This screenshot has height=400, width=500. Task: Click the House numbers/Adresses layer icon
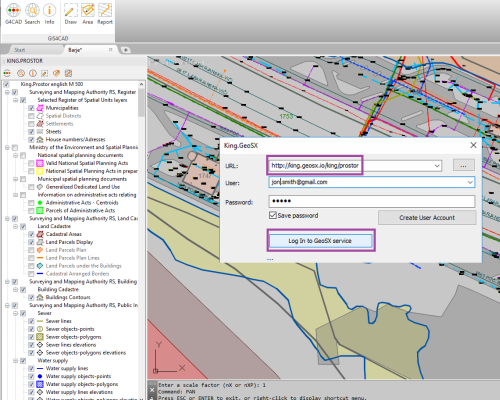pyautogui.click(x=40, y=139)
